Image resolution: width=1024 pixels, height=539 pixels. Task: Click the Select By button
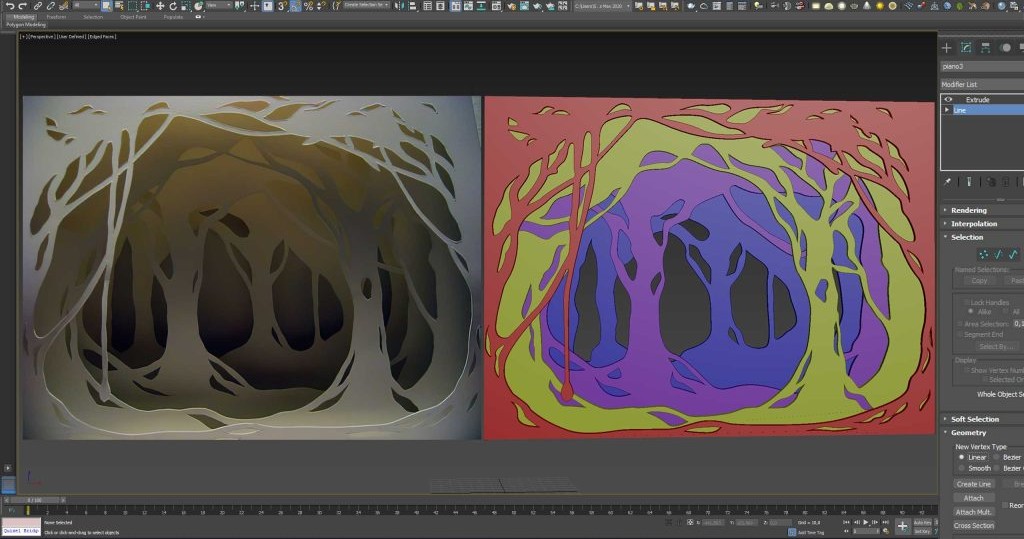click(x=995, y=347)
